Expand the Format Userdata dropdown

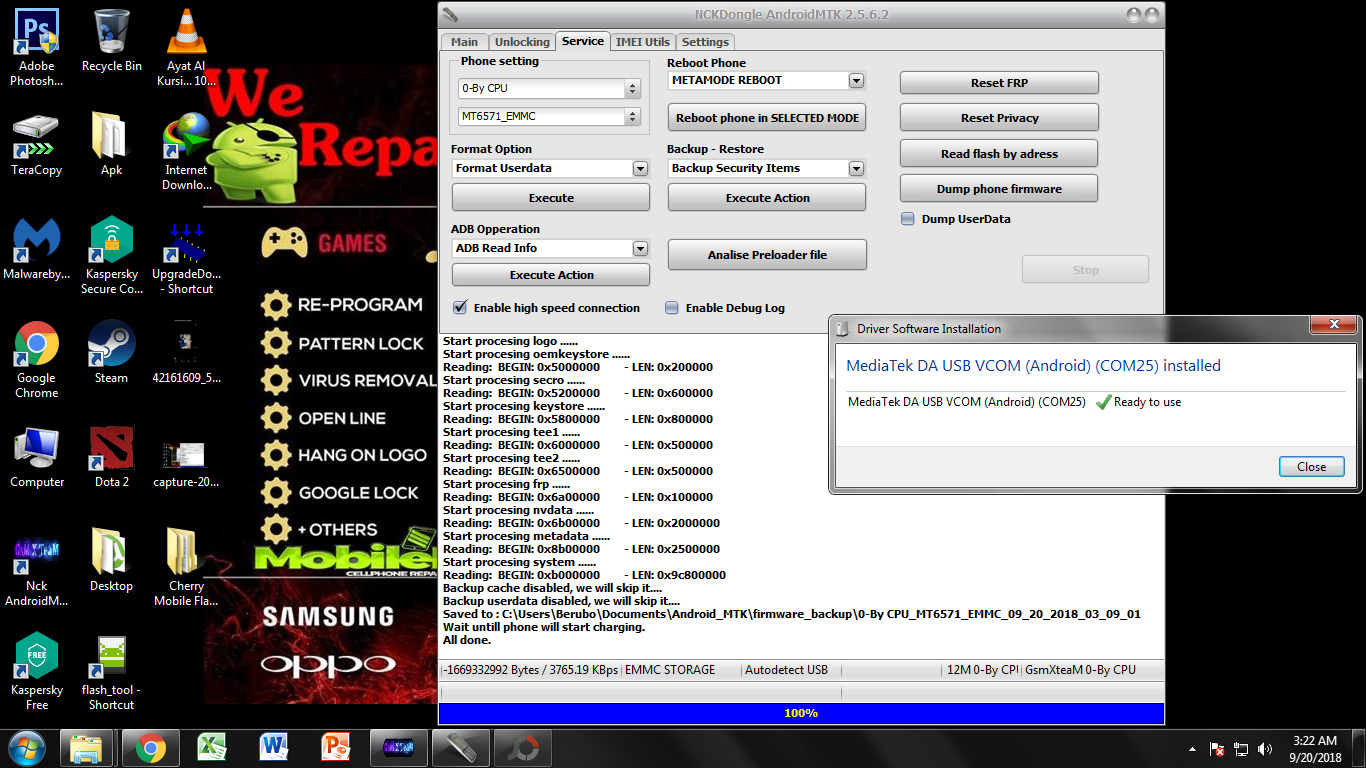[x=641, y=168]
